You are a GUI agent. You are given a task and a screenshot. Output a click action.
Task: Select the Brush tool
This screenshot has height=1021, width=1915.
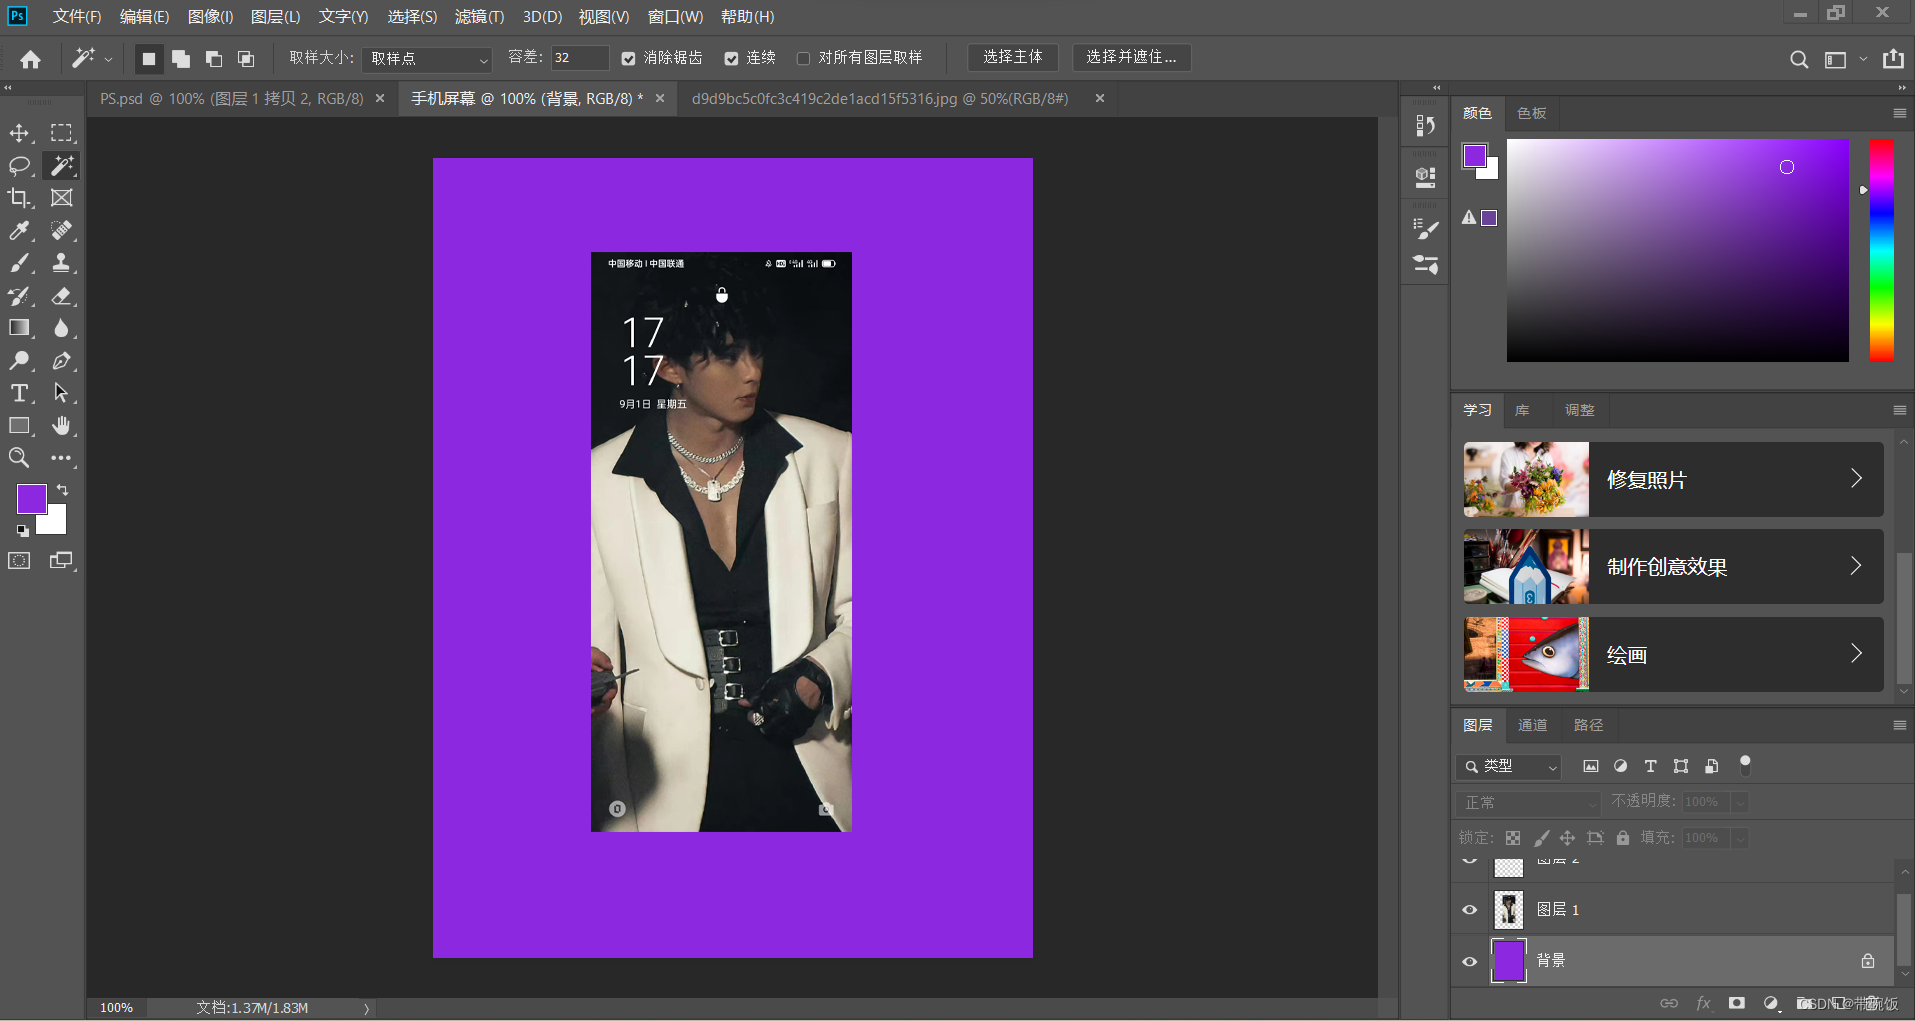click(x=19, y=263)
